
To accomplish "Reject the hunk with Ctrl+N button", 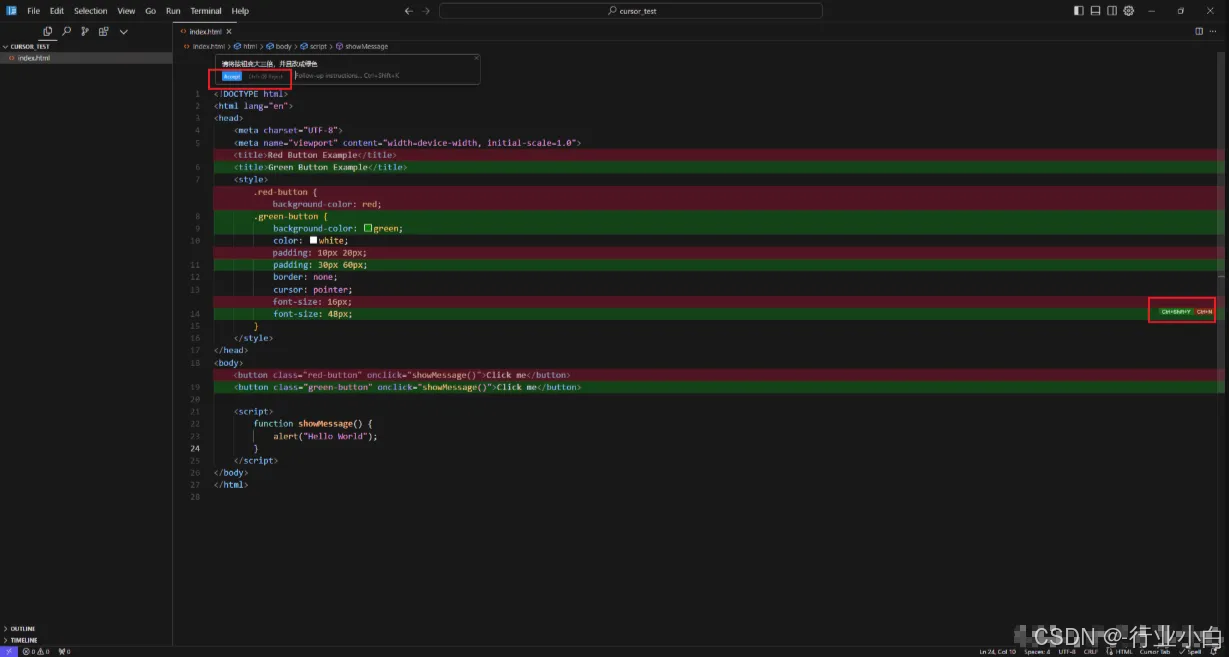I will pos(1204,312).
